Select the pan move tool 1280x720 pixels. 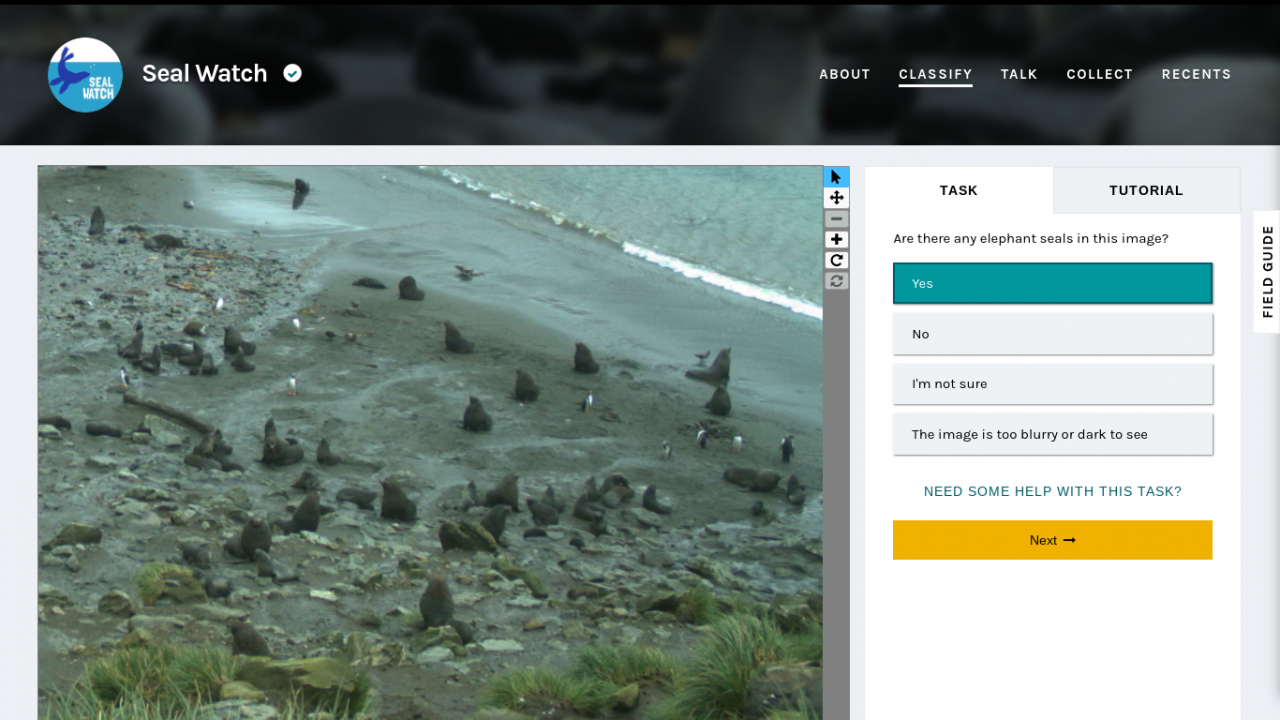[x=836, y=198]
